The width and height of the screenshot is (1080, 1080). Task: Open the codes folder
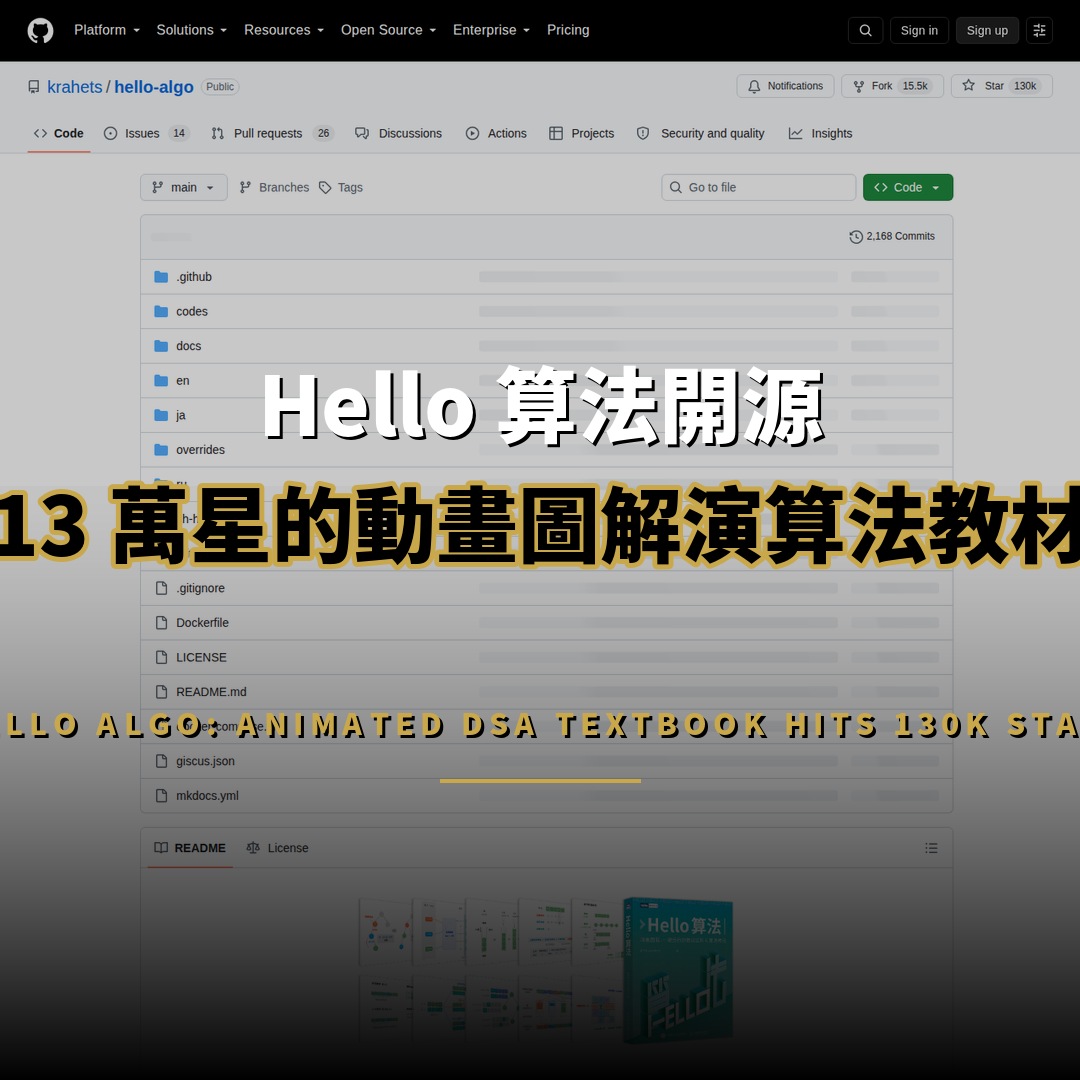[x=191, y=311]
